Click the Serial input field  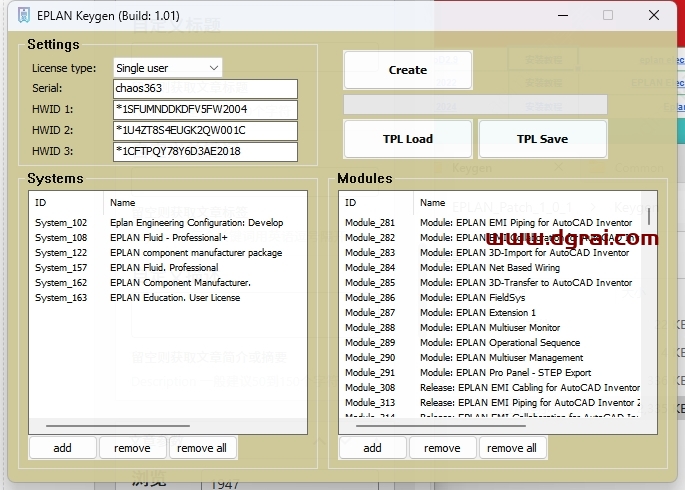(205, 89)
